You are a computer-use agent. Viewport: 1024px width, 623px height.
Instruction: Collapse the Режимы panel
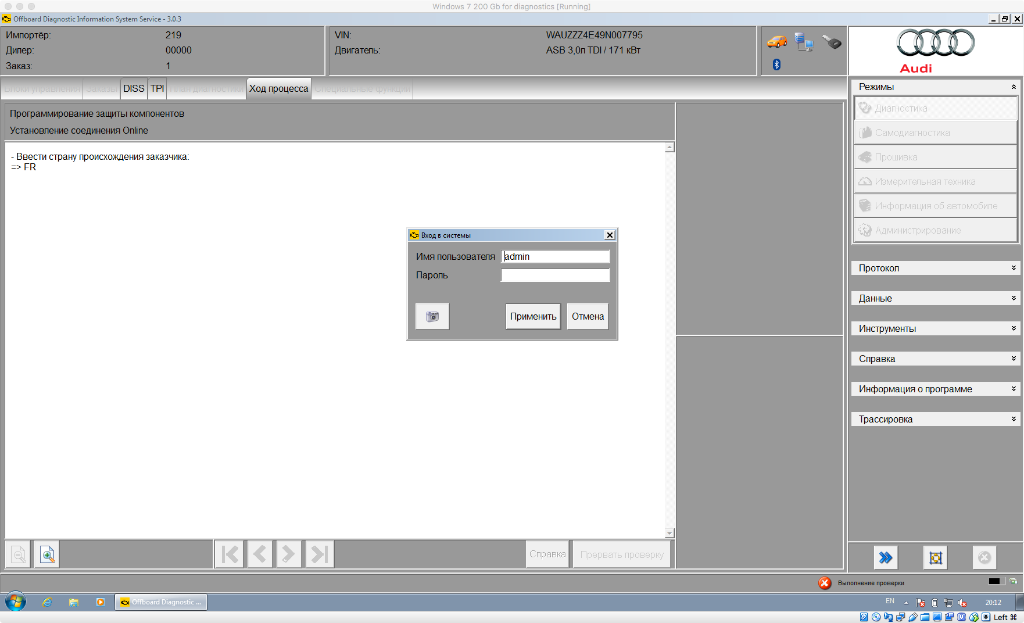click(1013, 87)
